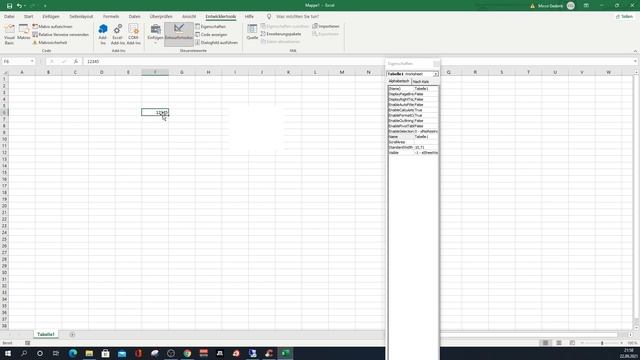Screen dimensions: 640x360
Task: Click Dialogfeld ausführen
Action: (x=216, y=42)
